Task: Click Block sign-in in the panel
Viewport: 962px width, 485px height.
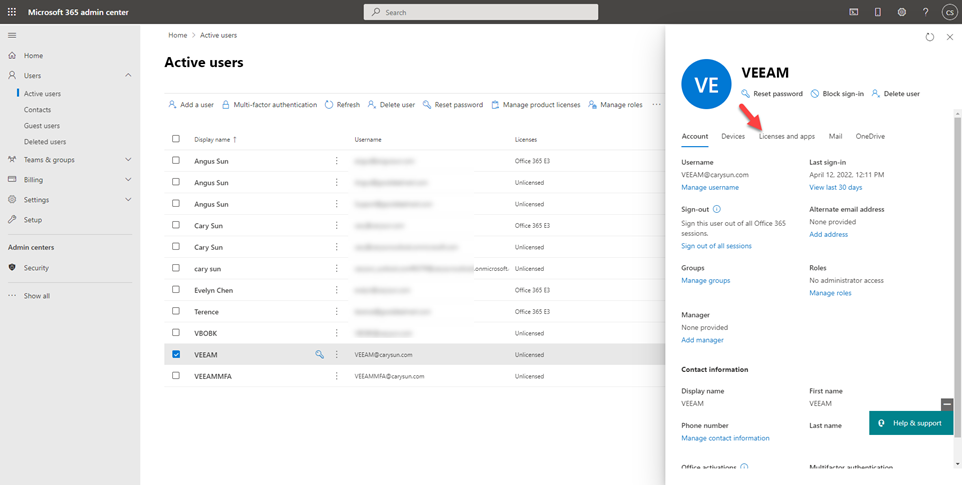Action: 837,94
